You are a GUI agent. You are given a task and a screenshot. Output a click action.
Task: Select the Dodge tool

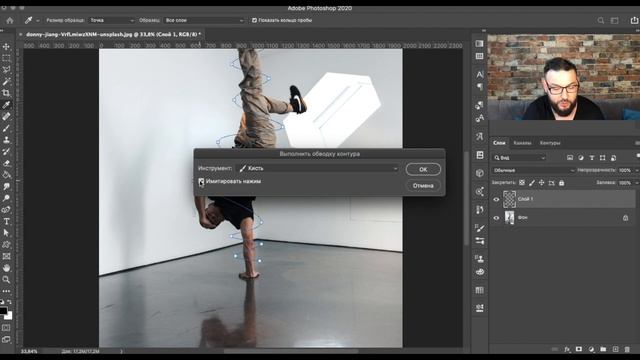click(6, 198)
